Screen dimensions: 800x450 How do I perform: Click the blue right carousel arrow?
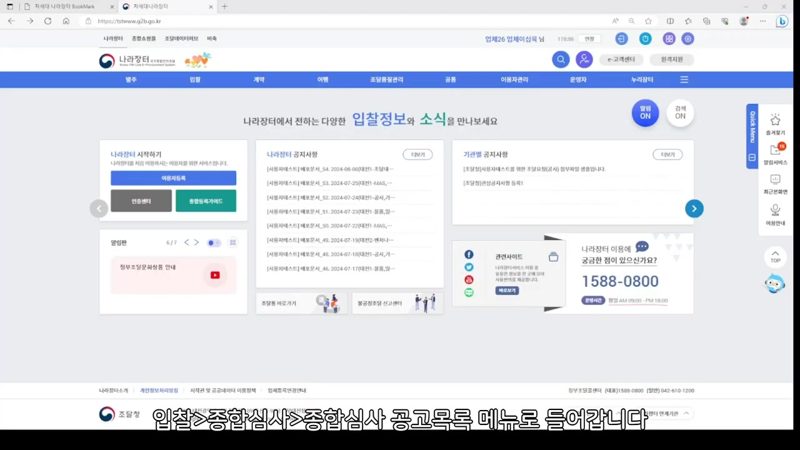click(x=694, y=208)
